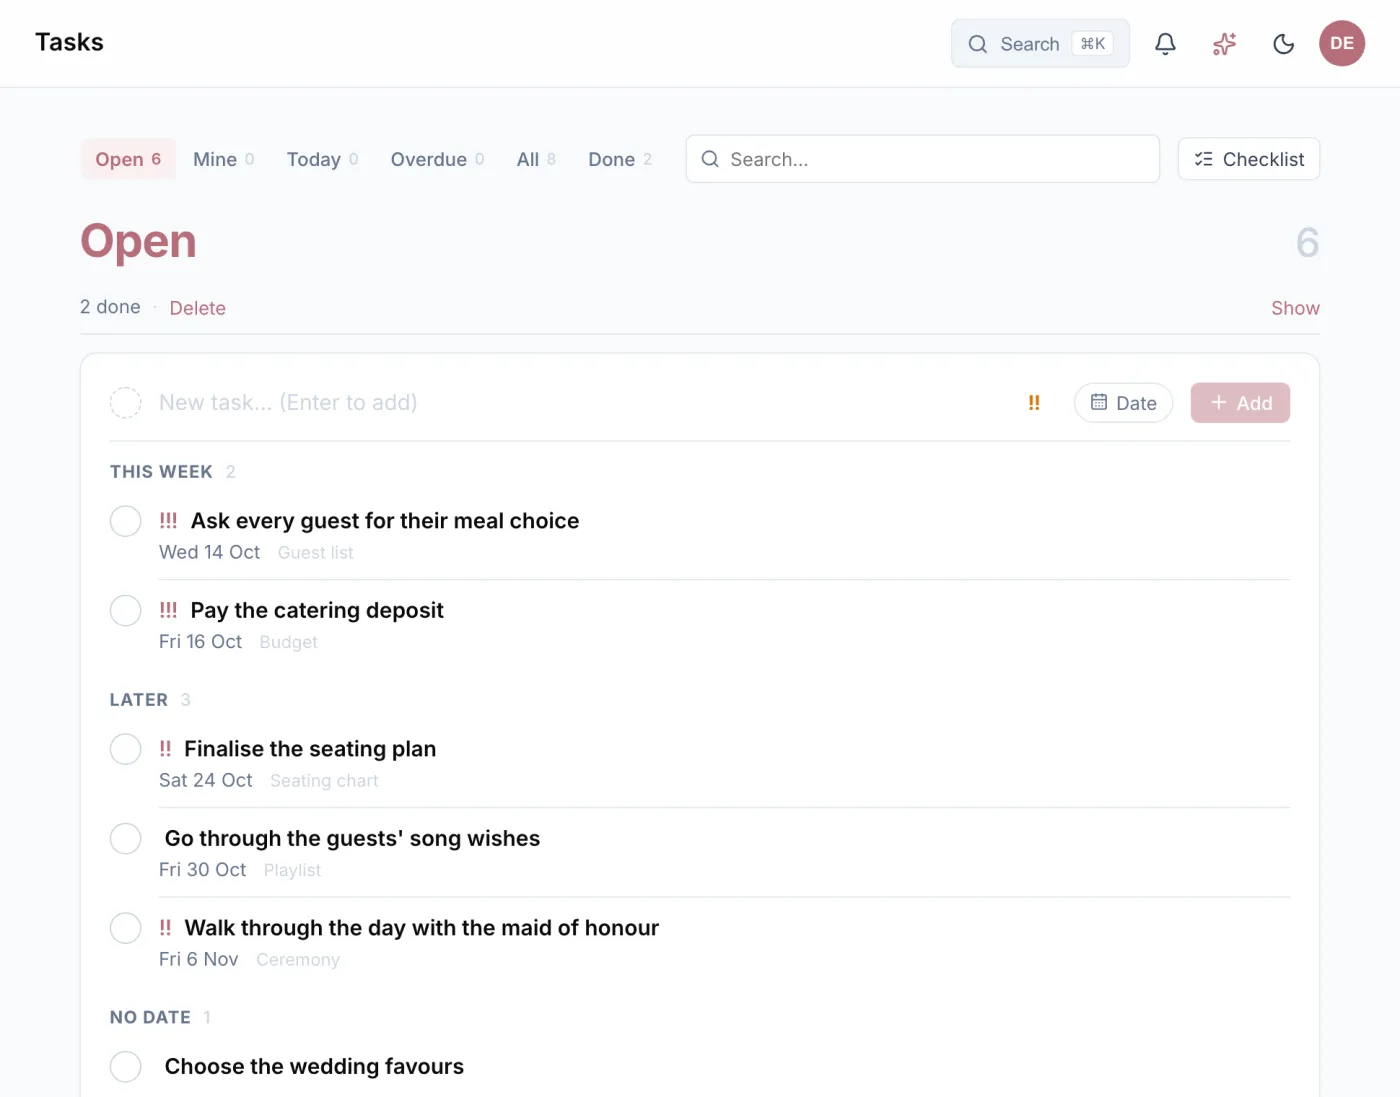Image resolution: width=1400 pixels, height=1097 pixels.
Task: Click priority marker on 'Walk through the day'
Action: [165, 928]
